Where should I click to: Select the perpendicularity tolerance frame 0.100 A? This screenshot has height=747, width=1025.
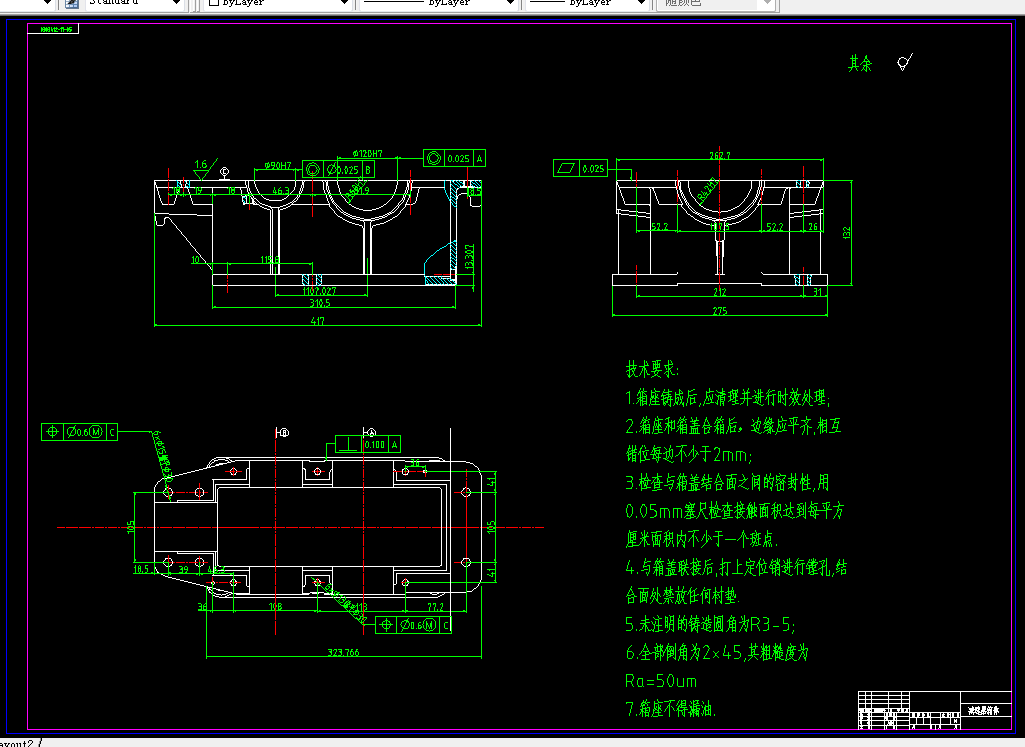pyautogui.click(x=368, y=444)
